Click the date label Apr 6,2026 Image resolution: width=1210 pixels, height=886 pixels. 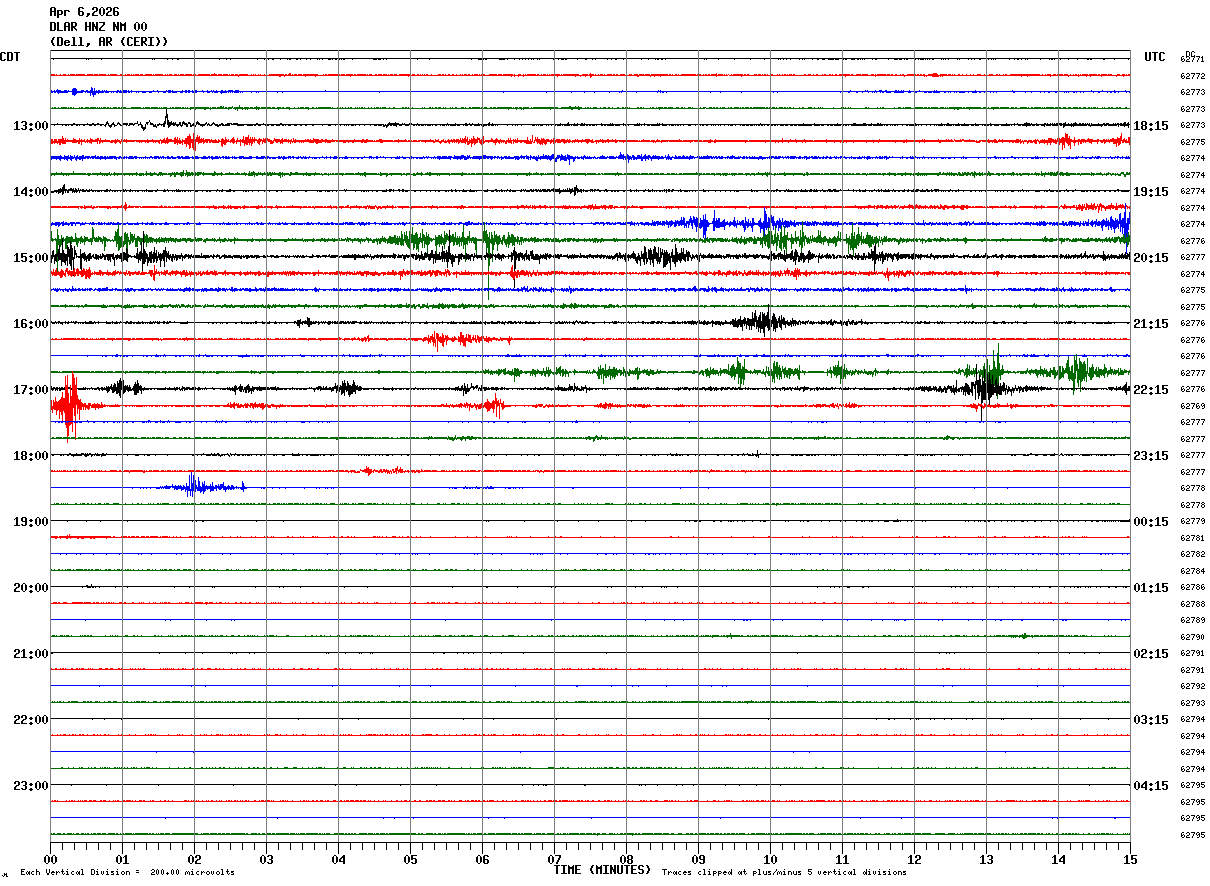point(84,12)
